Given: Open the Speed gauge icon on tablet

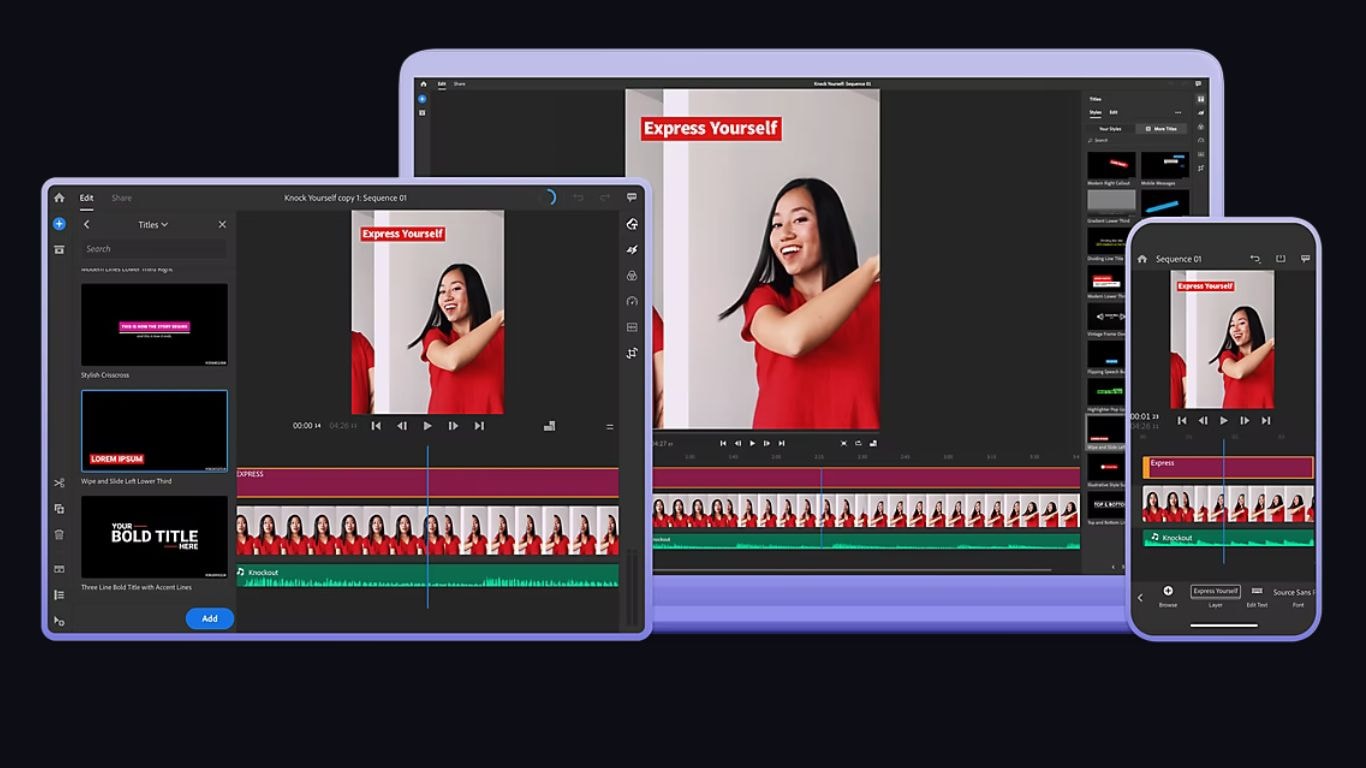Looking at the screenshot, I should coord(632,301).
